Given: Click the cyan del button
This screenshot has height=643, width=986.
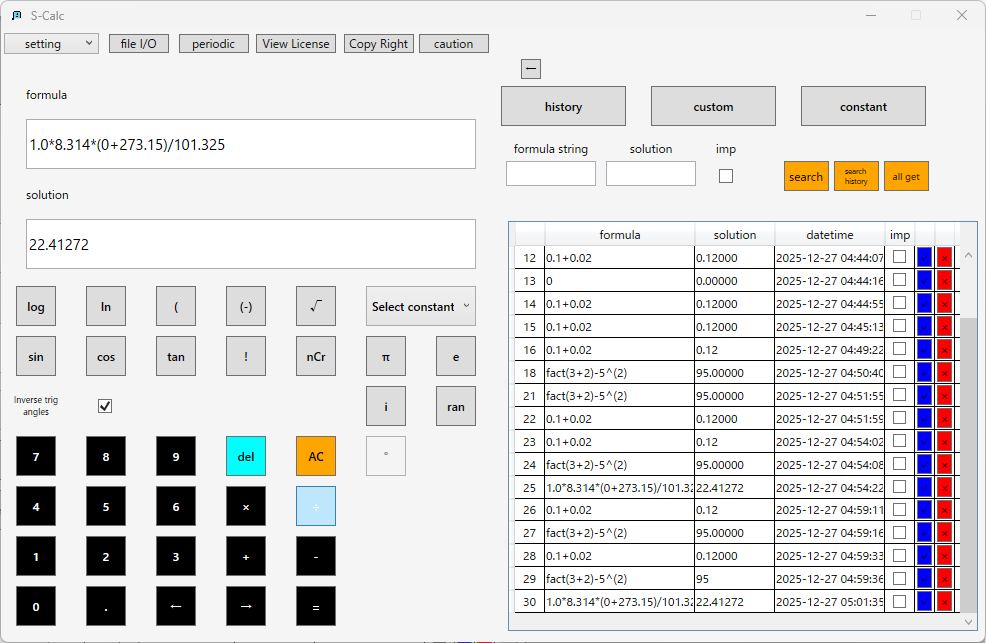Looking at the screenshot, I should coord(246,456).
